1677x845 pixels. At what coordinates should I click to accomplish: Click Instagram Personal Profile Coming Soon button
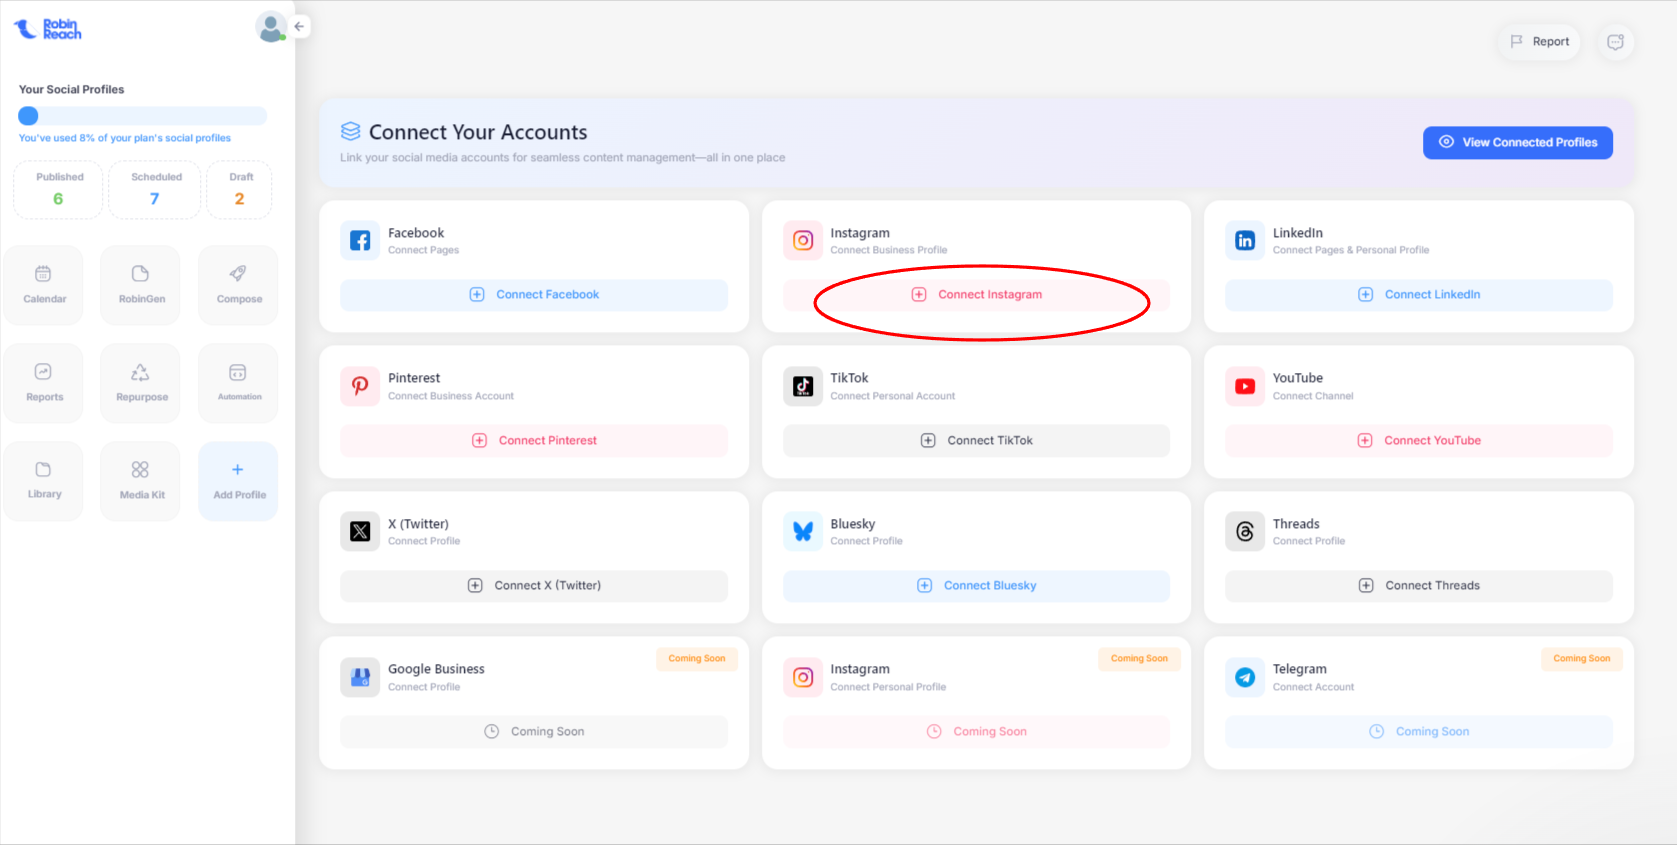click(976, 732)
